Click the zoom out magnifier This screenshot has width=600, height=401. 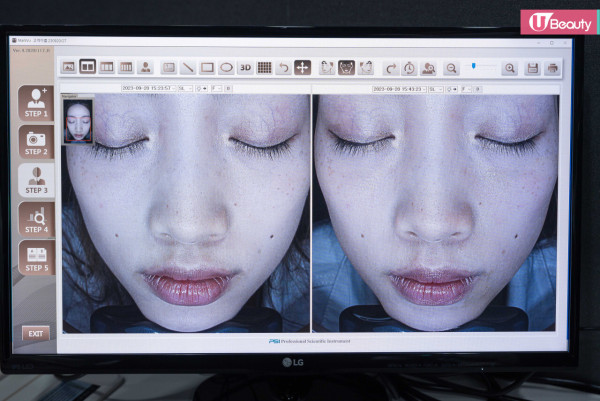(x=451, y=68)
